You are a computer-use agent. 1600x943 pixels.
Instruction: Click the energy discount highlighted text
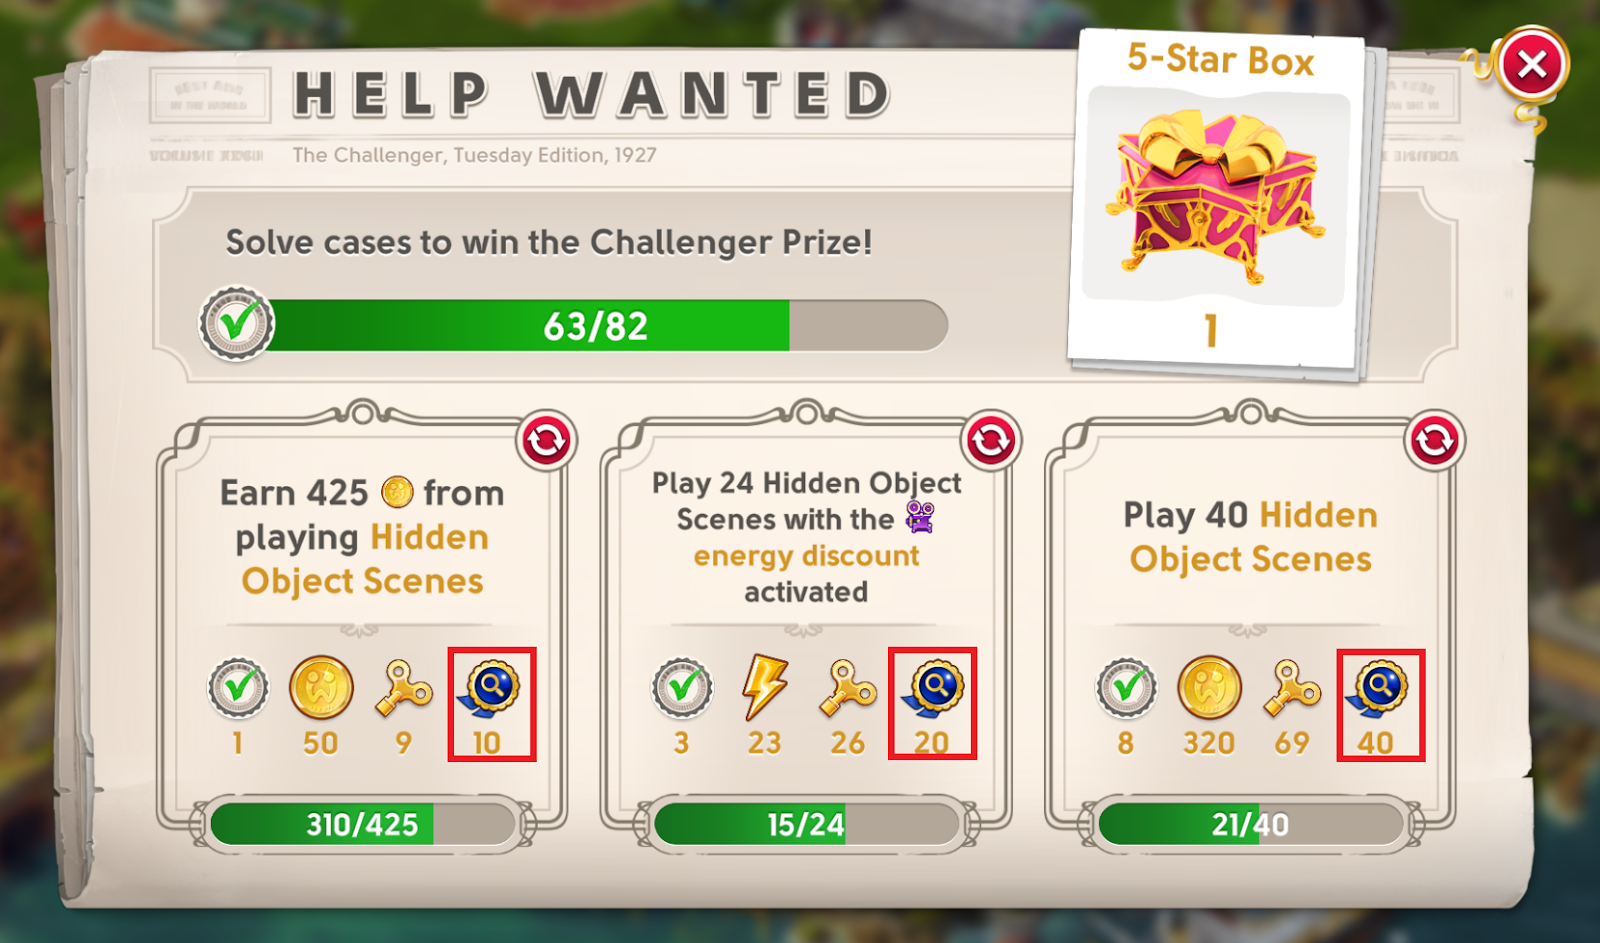click(x=806, y=556)
